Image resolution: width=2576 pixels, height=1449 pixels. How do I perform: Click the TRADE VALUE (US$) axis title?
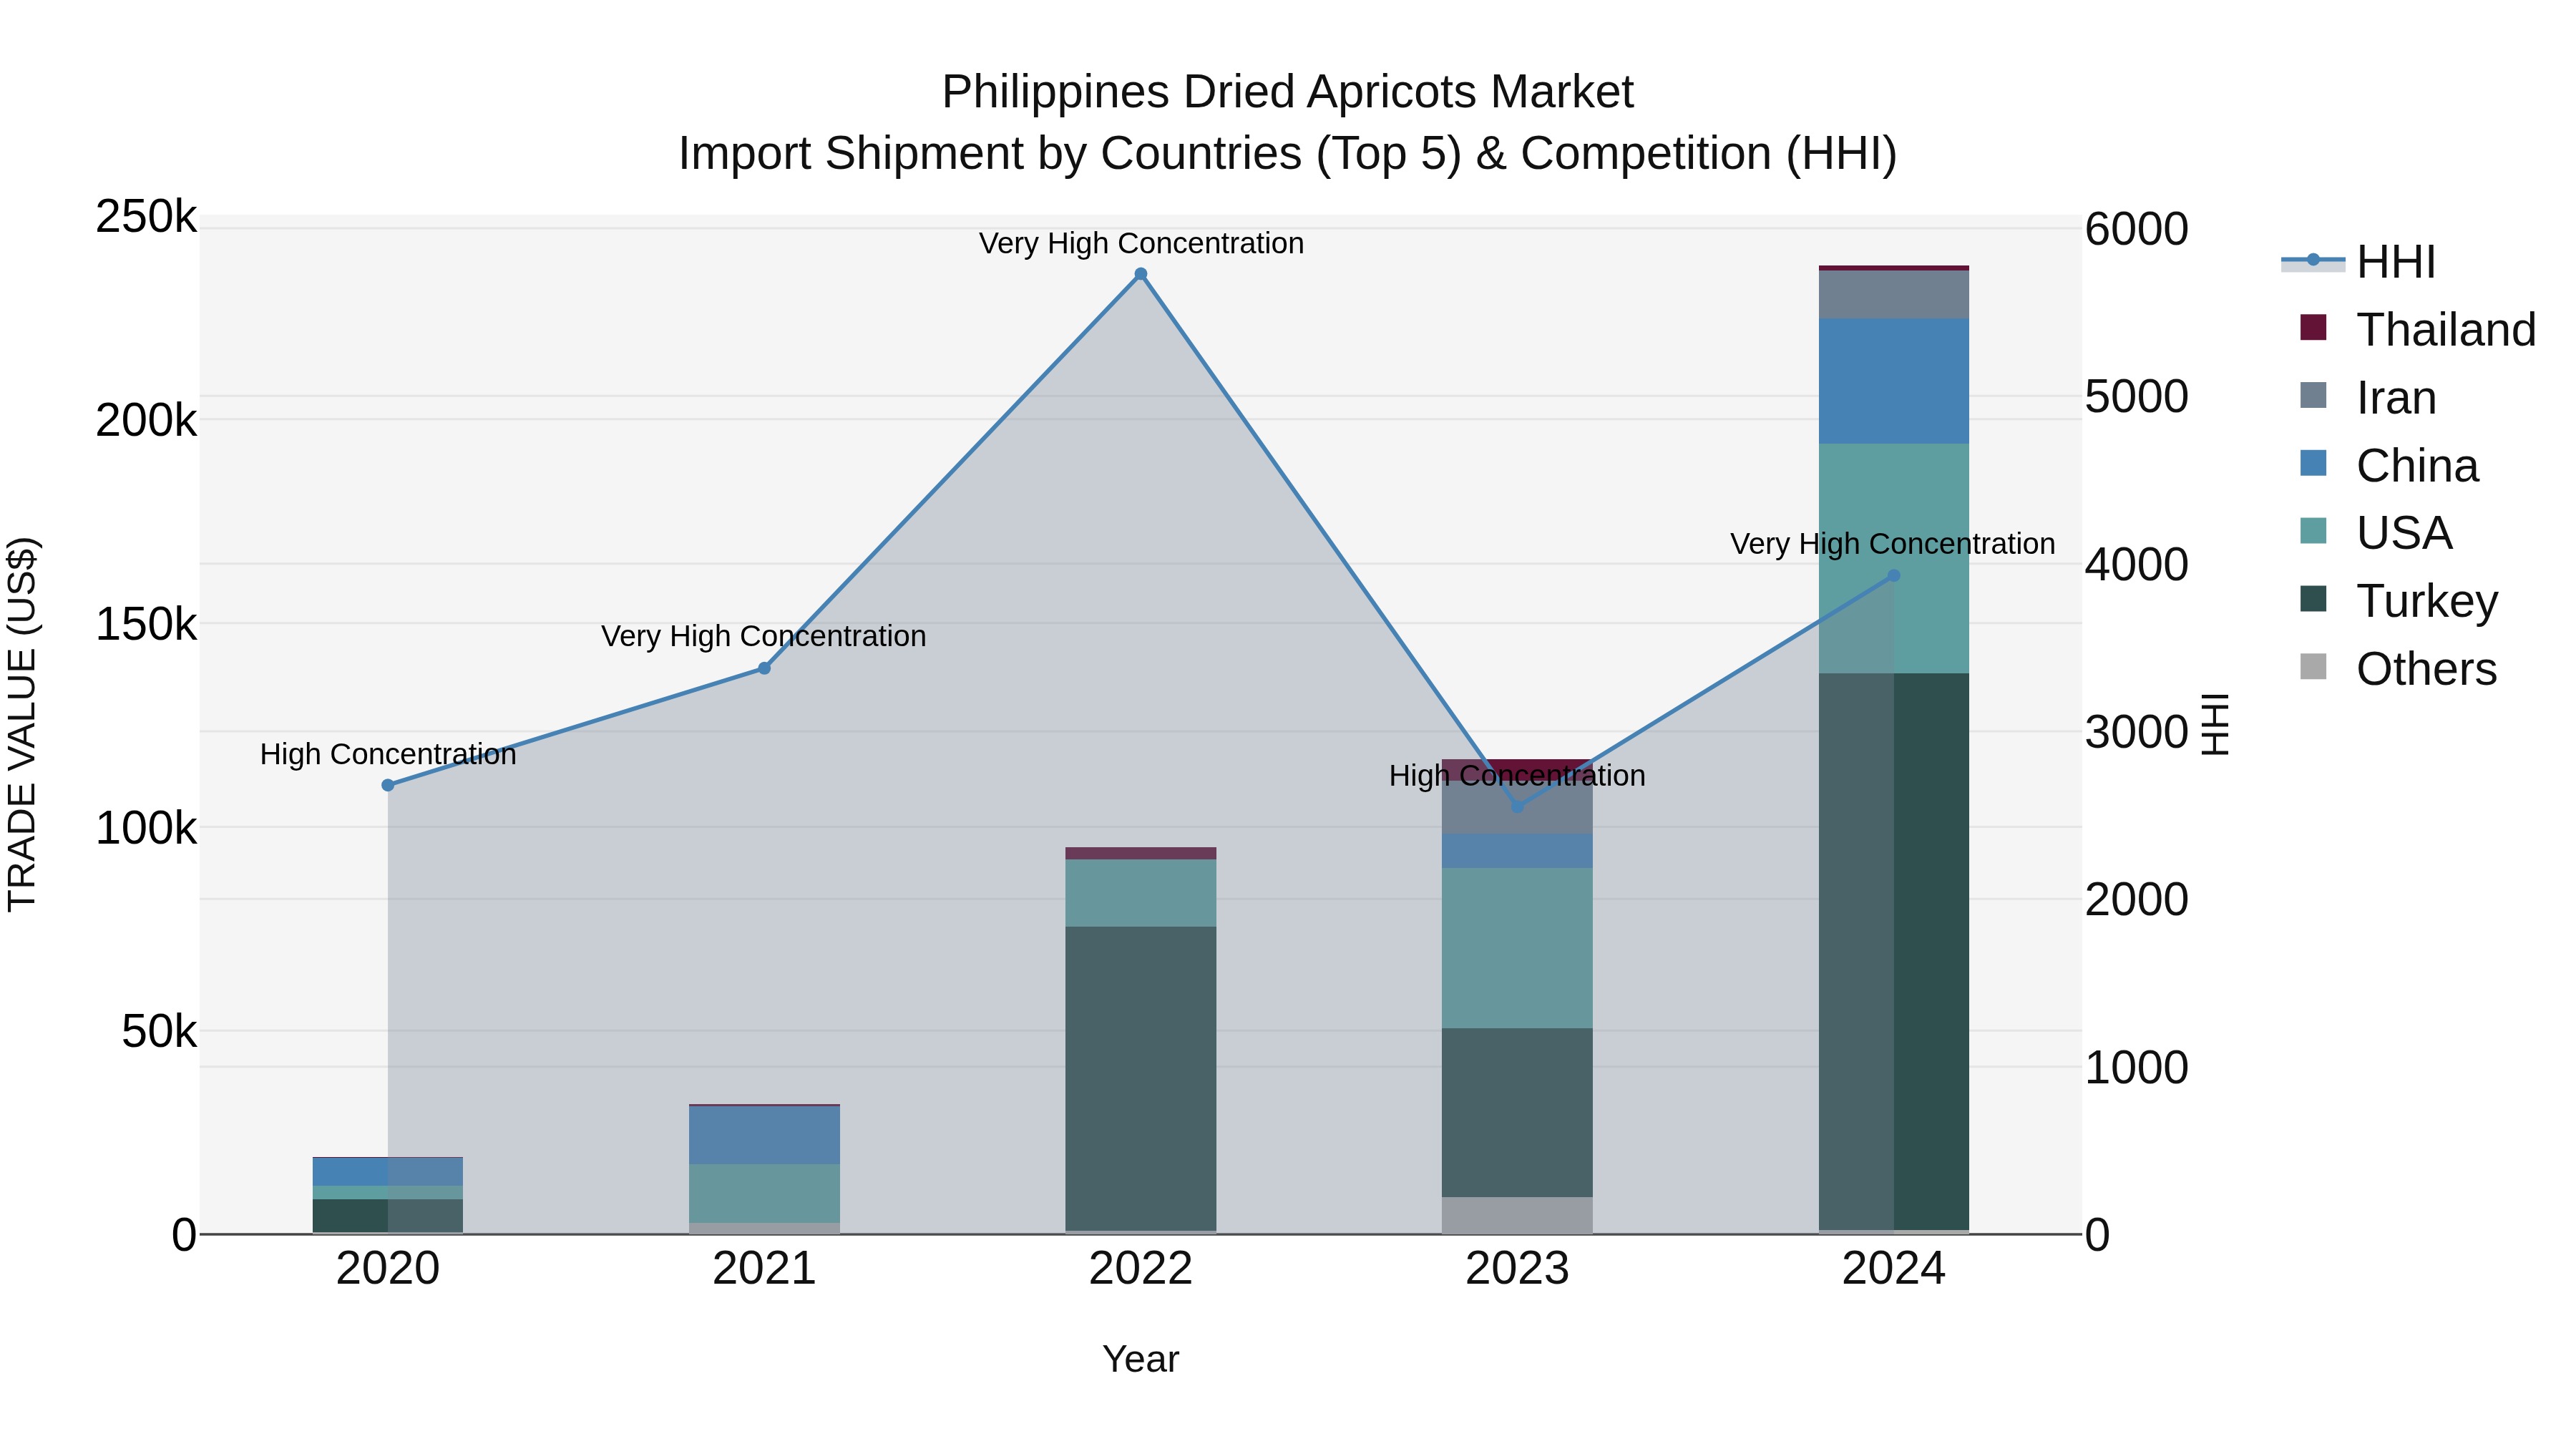pos(22,724)
